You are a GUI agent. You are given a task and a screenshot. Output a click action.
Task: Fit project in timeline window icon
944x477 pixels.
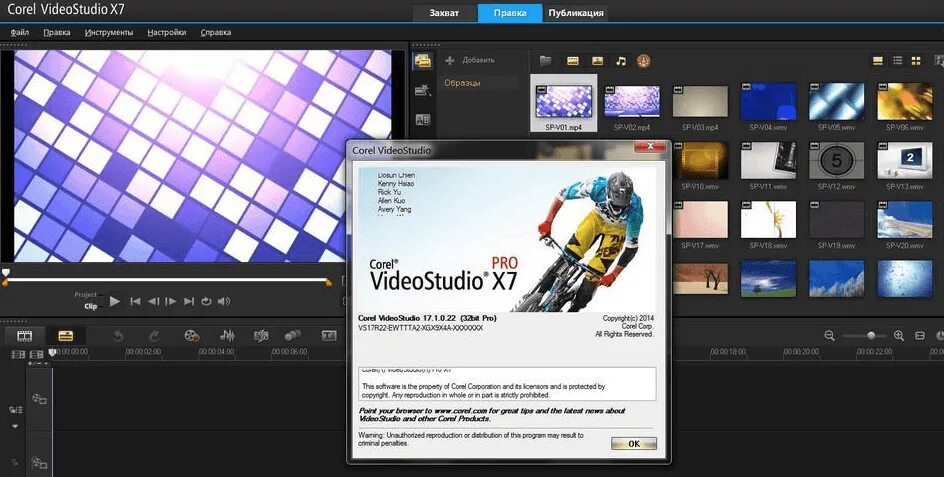pos(920,335)
